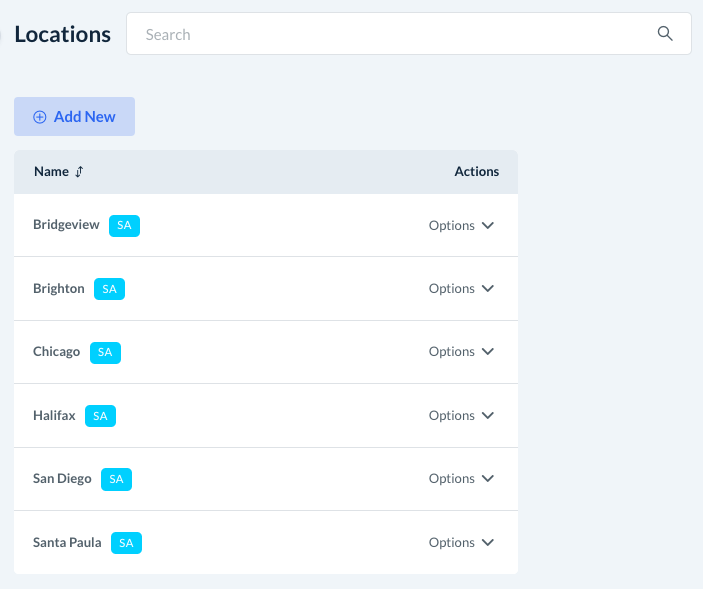
Task: Click the search magnifier icon
Action: tap(665, 34)
